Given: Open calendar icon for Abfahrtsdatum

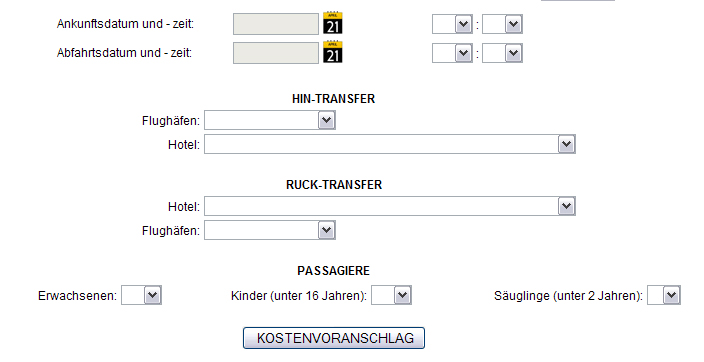Looking at the screenshot, I should tap(333, 52).
